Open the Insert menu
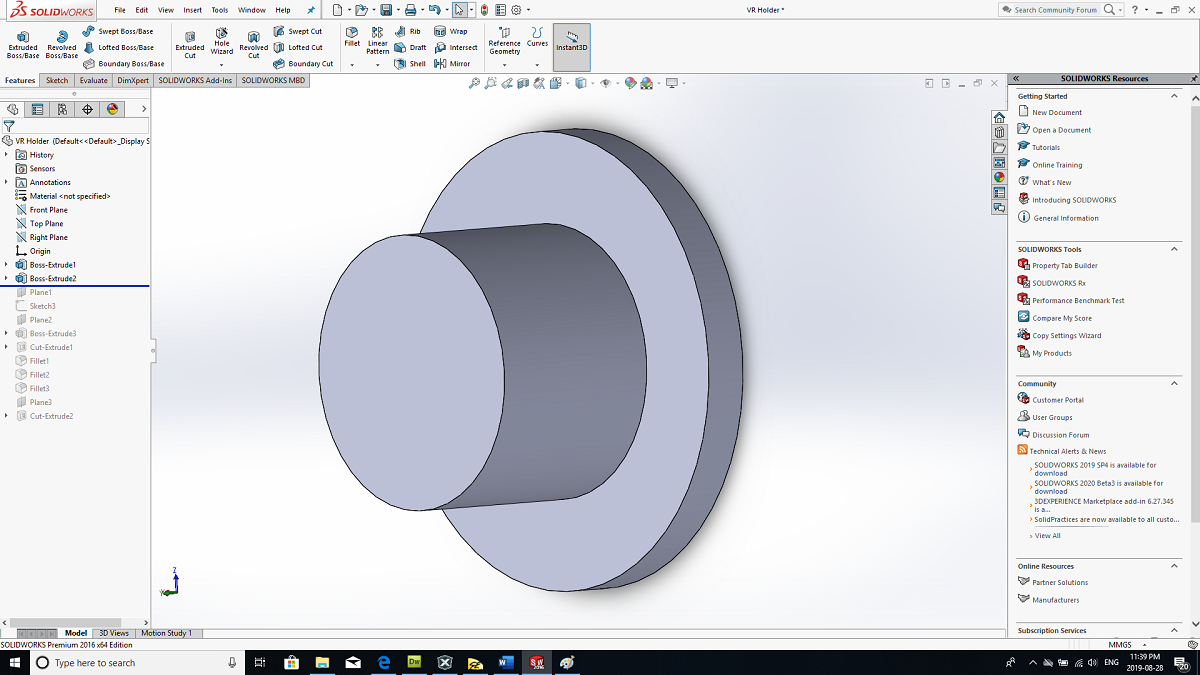 coord(192,10)
